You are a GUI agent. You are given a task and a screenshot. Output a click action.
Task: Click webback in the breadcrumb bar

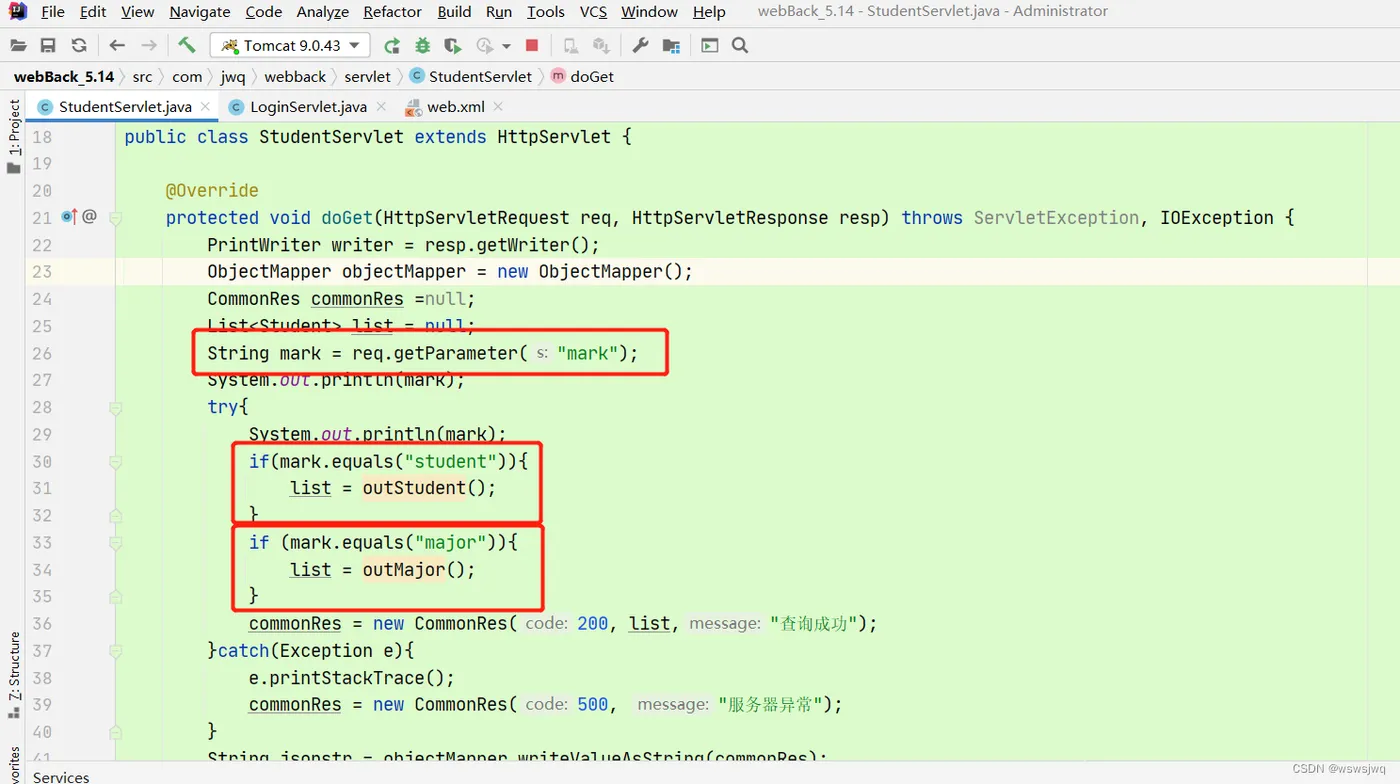(x=295, y=76)
